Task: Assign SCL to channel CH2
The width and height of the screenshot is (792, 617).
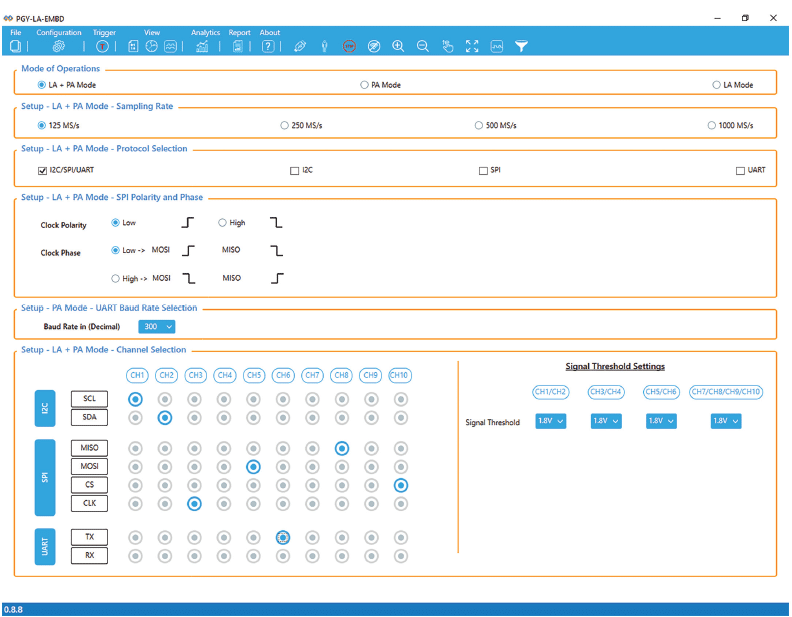Action: [165, 399]
